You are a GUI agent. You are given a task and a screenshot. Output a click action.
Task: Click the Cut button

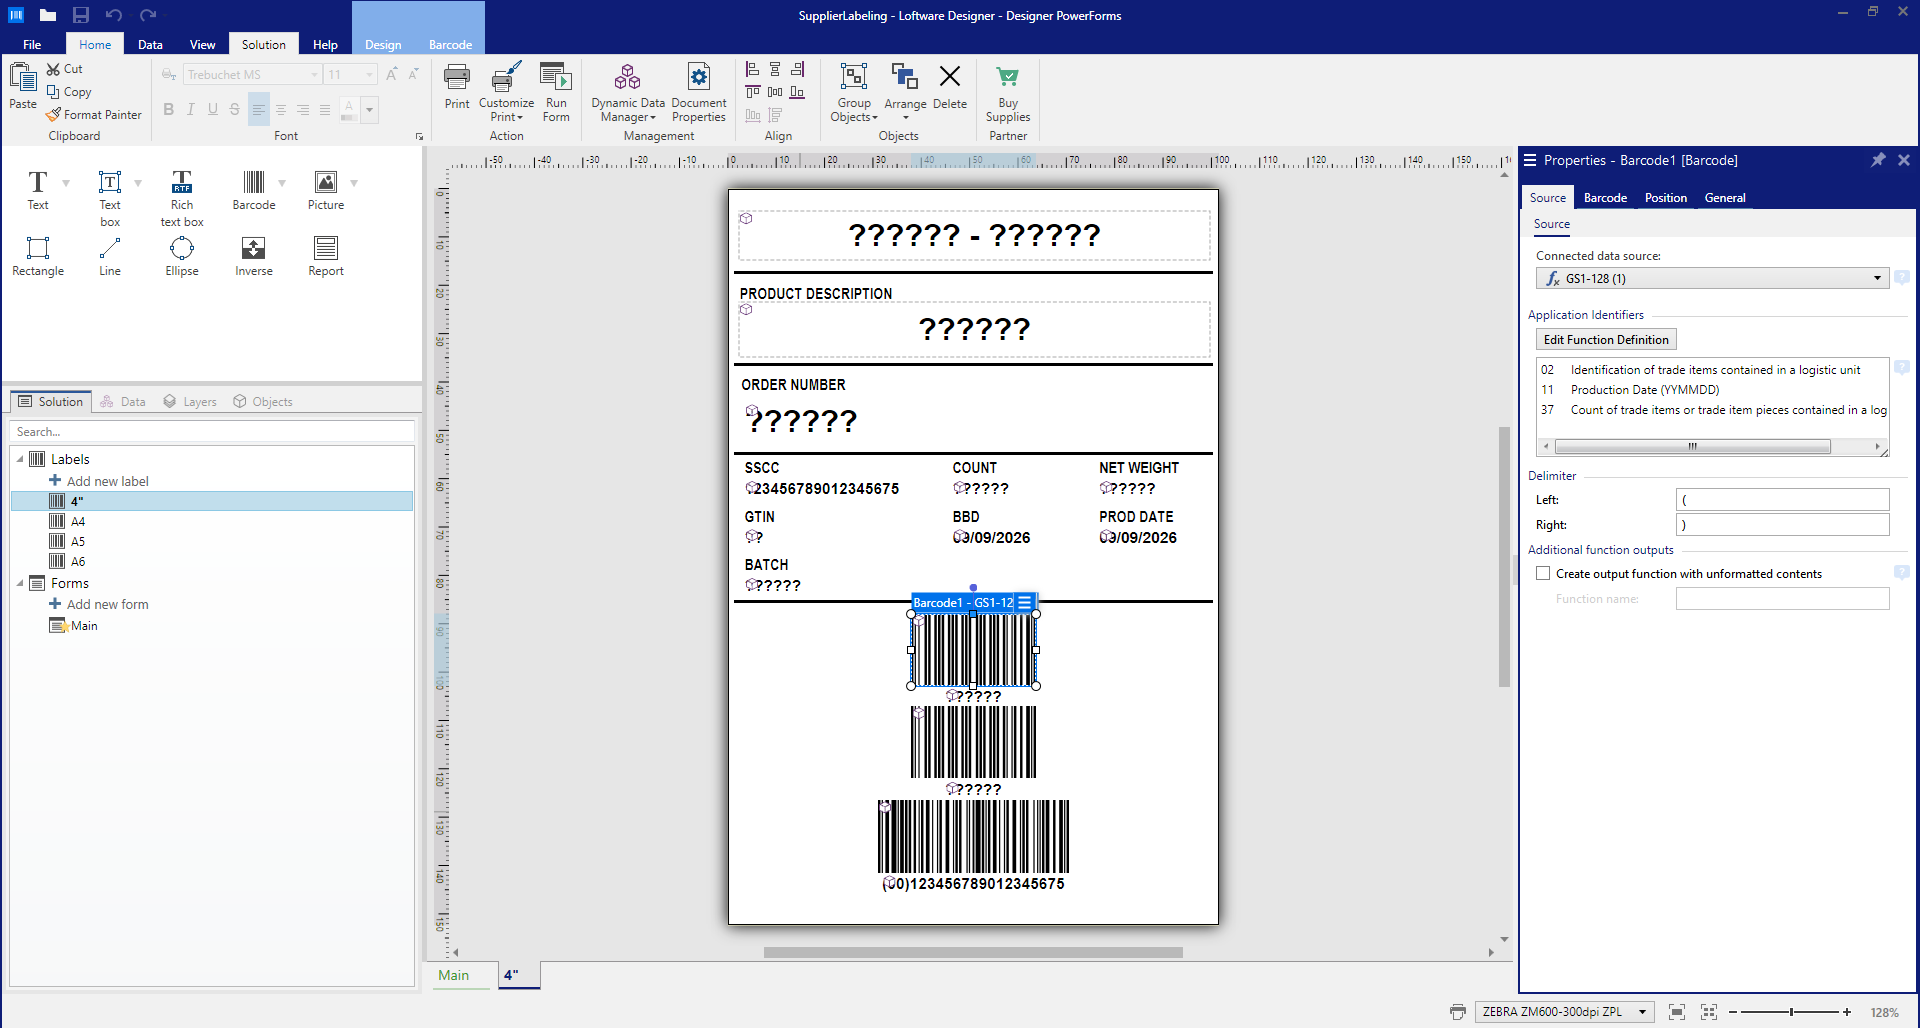click(x=65, y=69)
